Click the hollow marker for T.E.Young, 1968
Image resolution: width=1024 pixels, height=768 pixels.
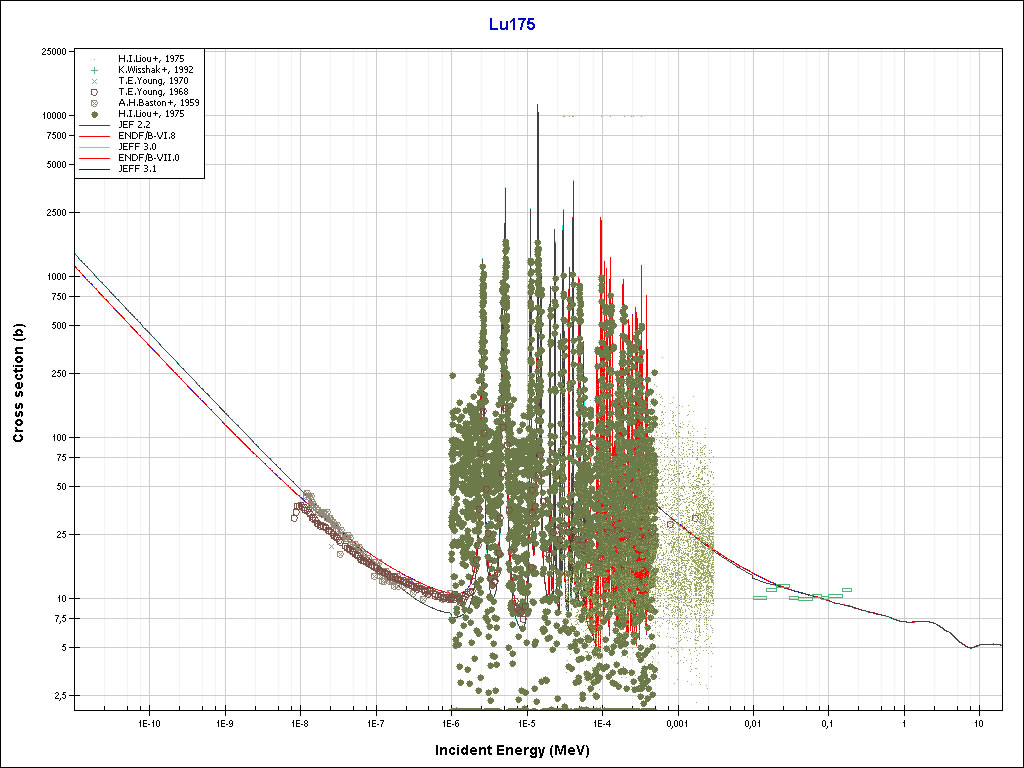[93, 92]
